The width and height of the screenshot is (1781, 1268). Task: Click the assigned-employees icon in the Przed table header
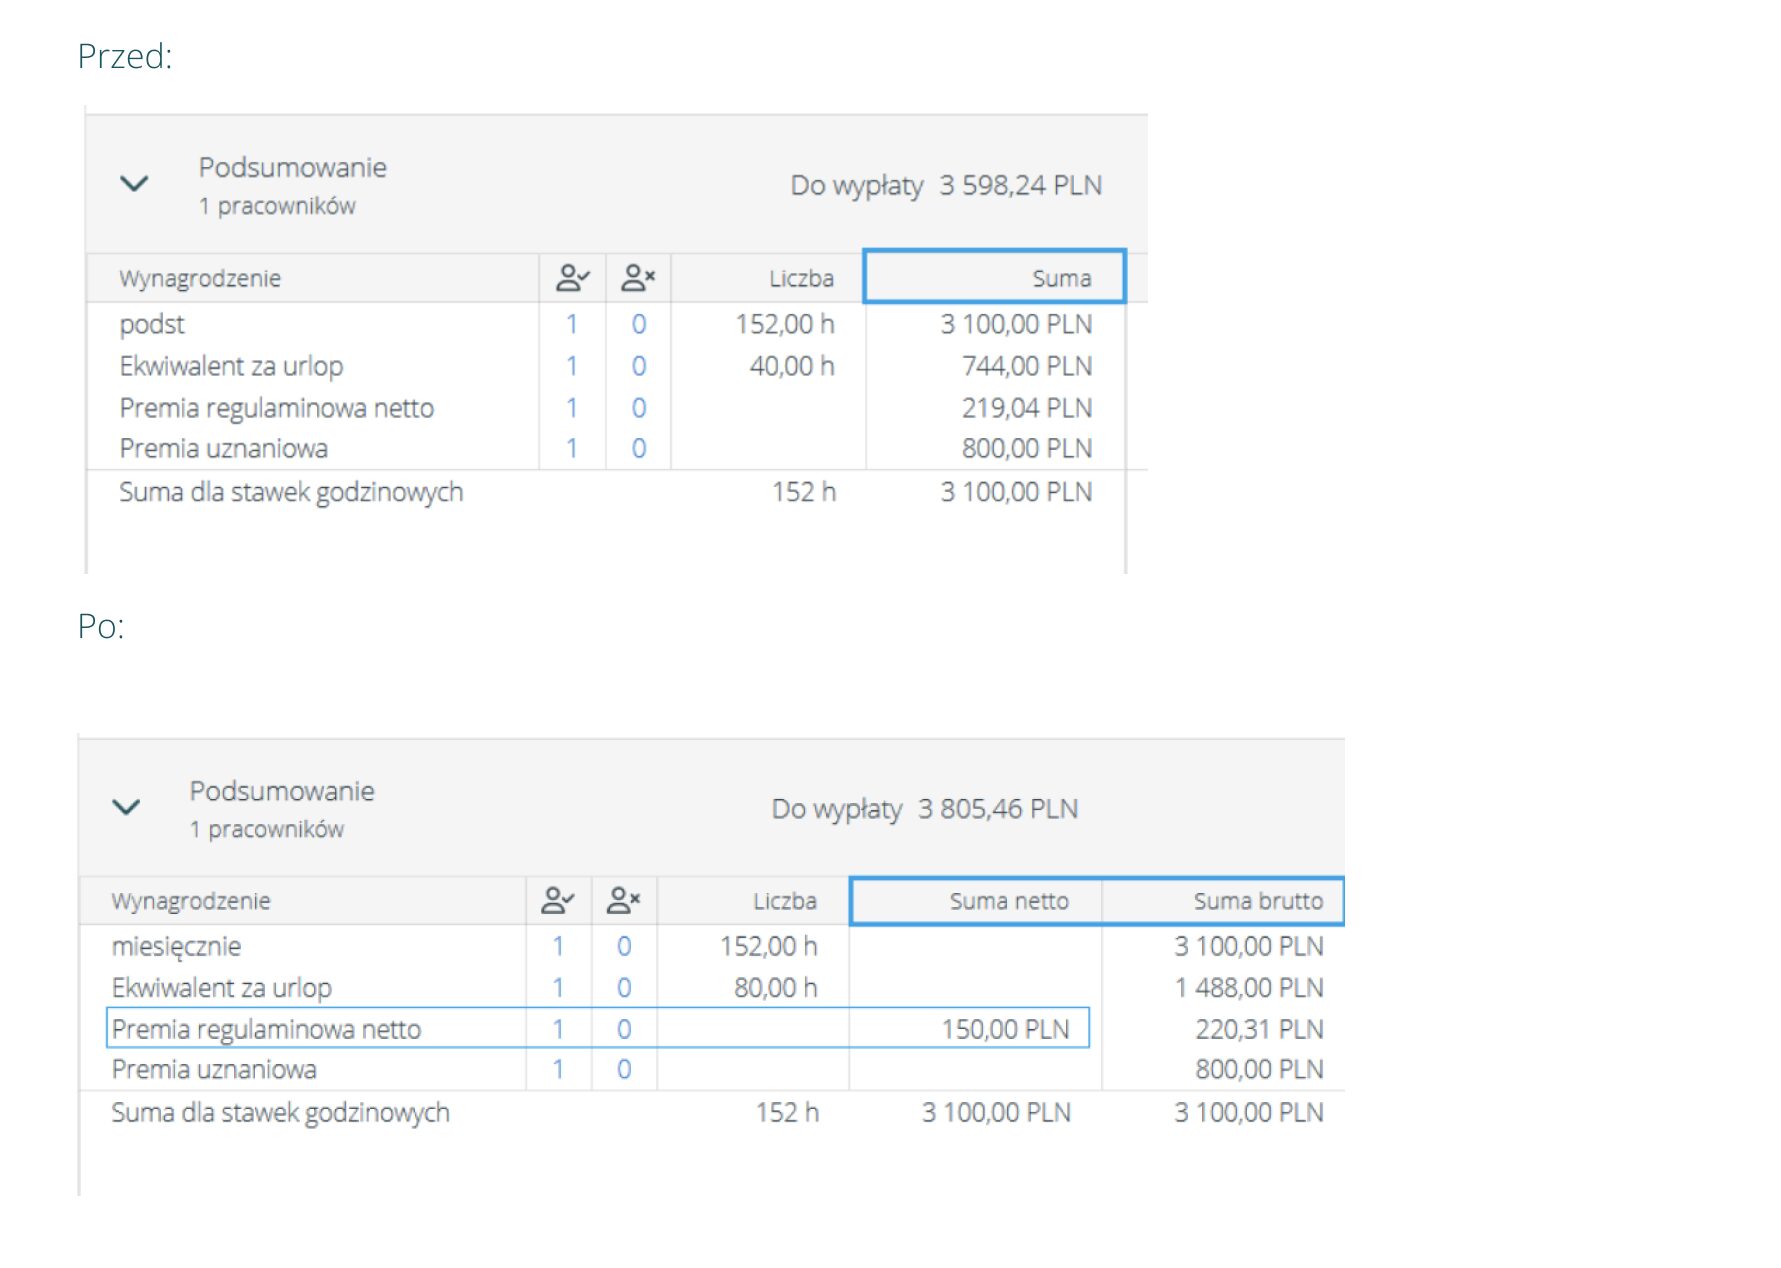(572, 278)
